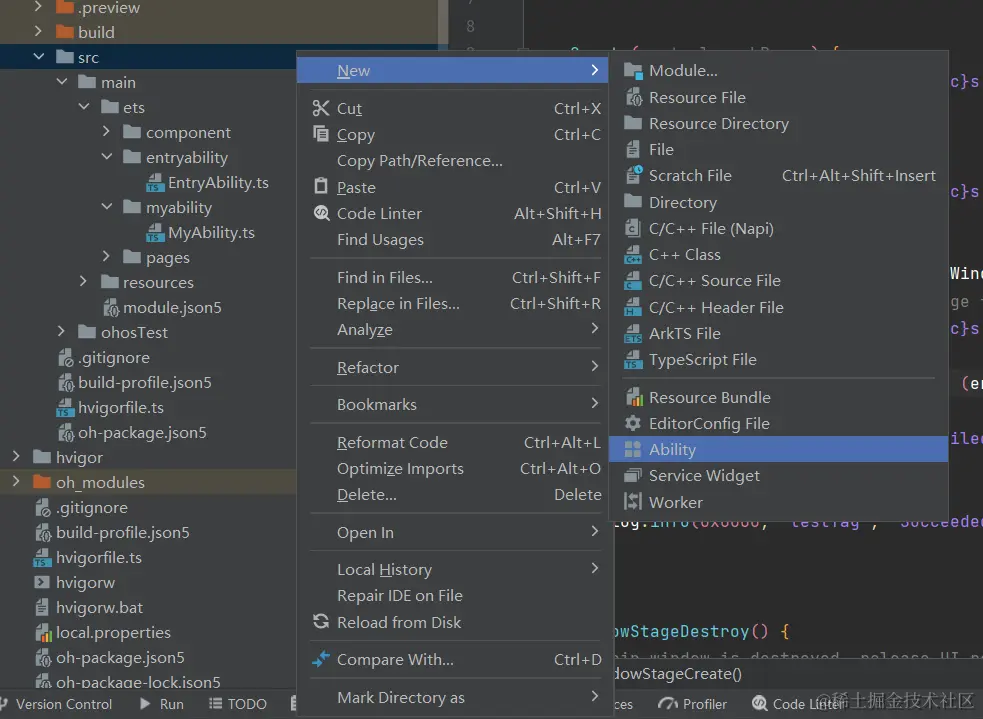This screenshot has height=719, width=983.
Task: Click the local.properties file icon
Action: pos(43,632)
